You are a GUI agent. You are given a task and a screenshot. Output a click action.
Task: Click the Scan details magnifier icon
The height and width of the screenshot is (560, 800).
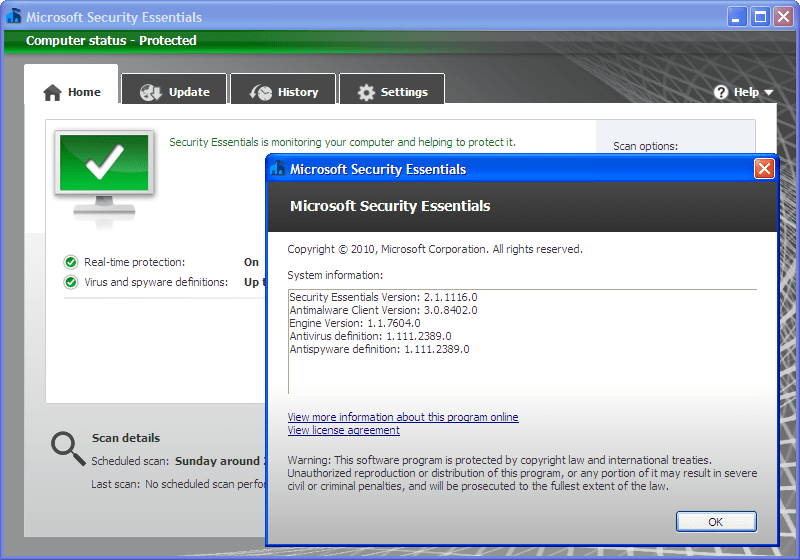[x=68, y=449]
